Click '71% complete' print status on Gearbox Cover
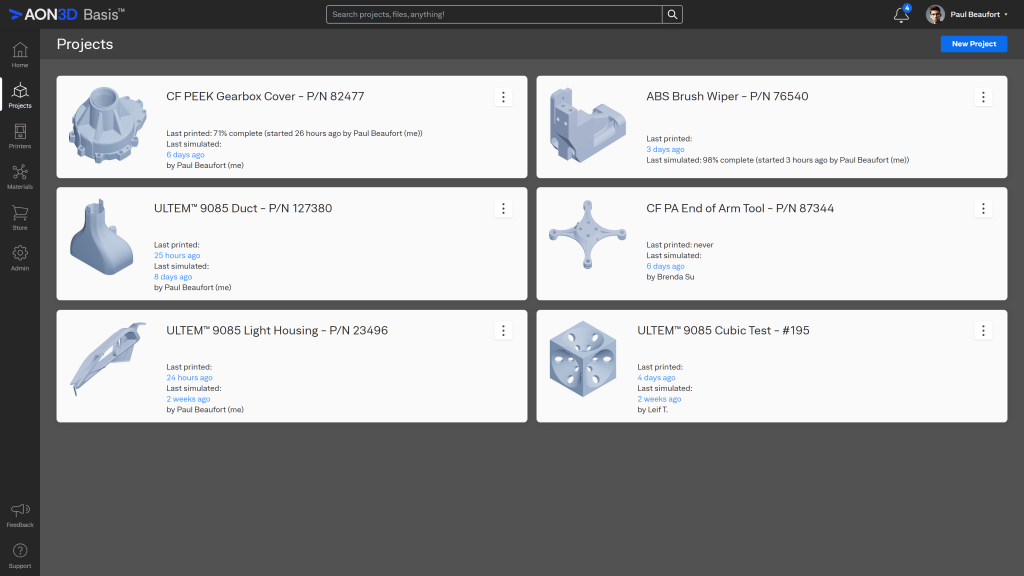The width and height of the screenshot is (1024, 576). coord(238,133)
